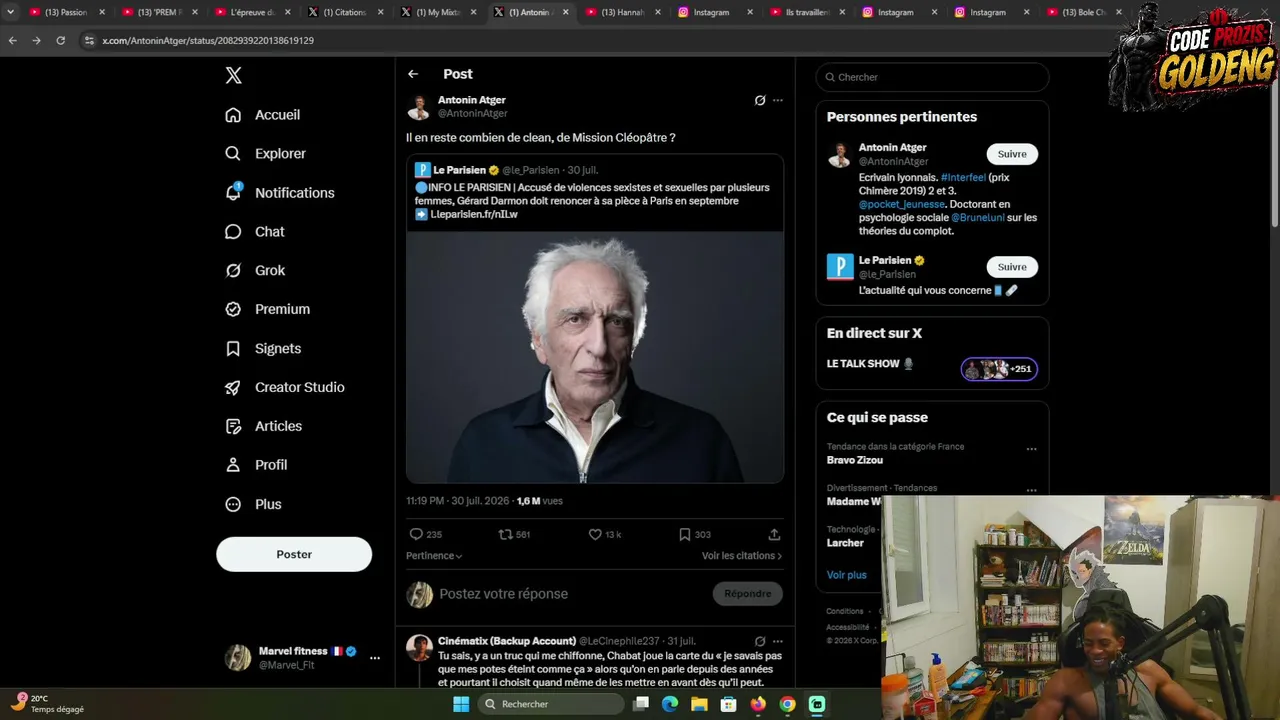
Task: Open Grok explain icon on main post
Action: click(760, 100)
